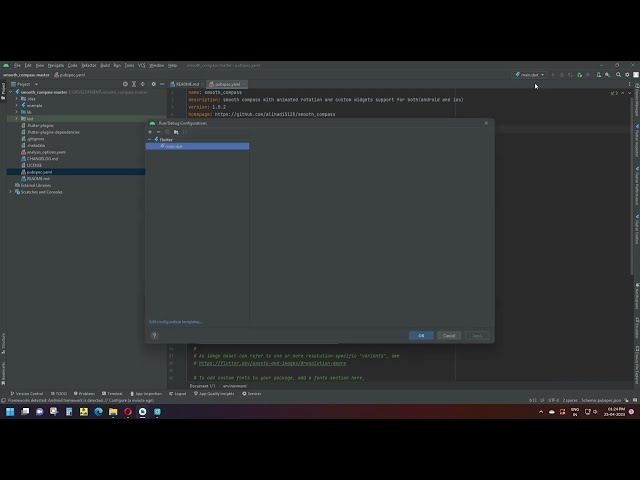Open the Navigate menu
Screen dimensions: 640x480
point(56,65)
